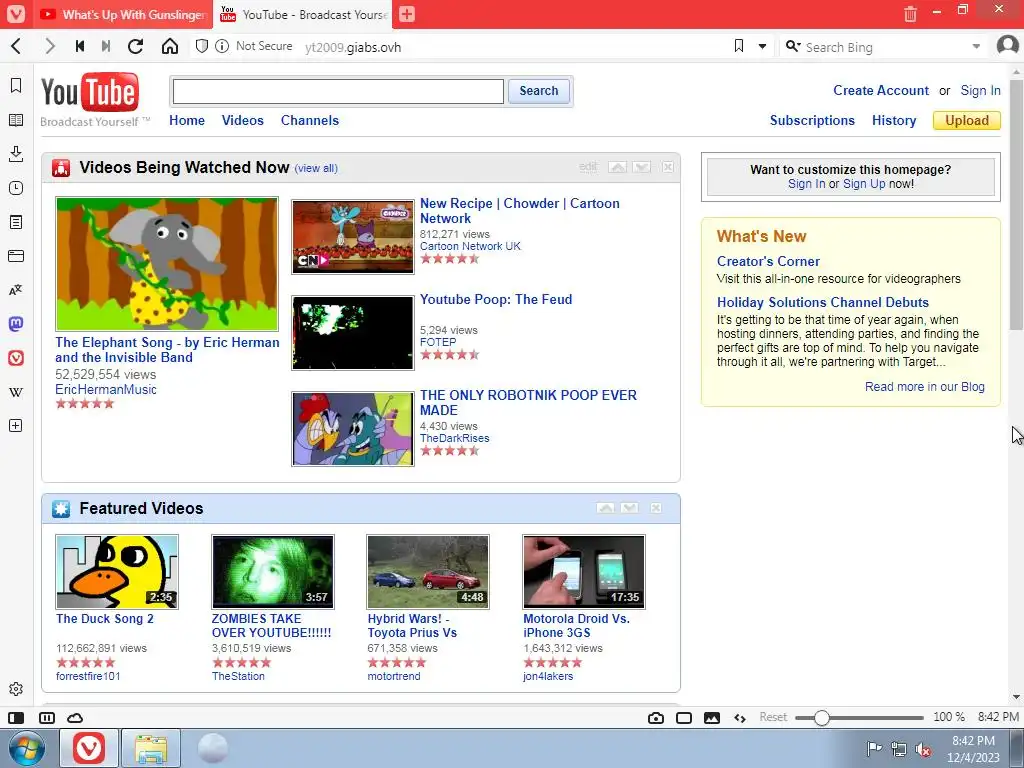This screenshot has width=1024, height=768.
Task: Click the muted volume tray icon
Action: coord(923,749)
